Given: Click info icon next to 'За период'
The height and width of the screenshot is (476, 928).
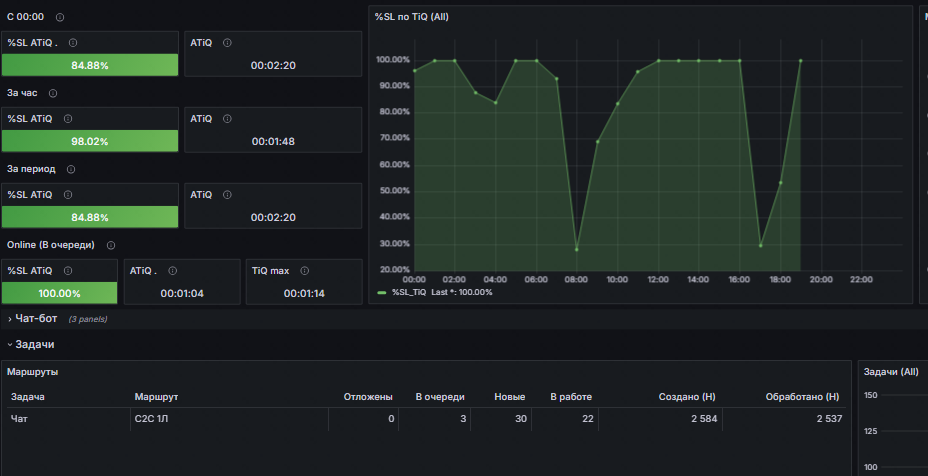Looking at the screenshot, I should tap(70, 169).
